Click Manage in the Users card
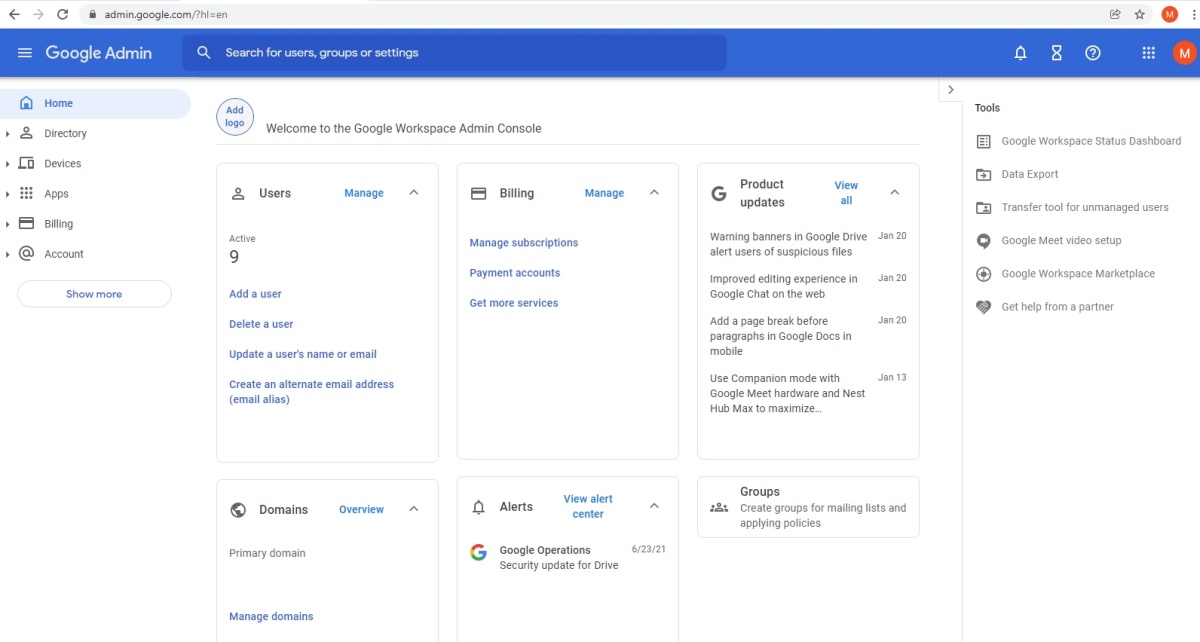1200x642 pixels. coord(364,193)
